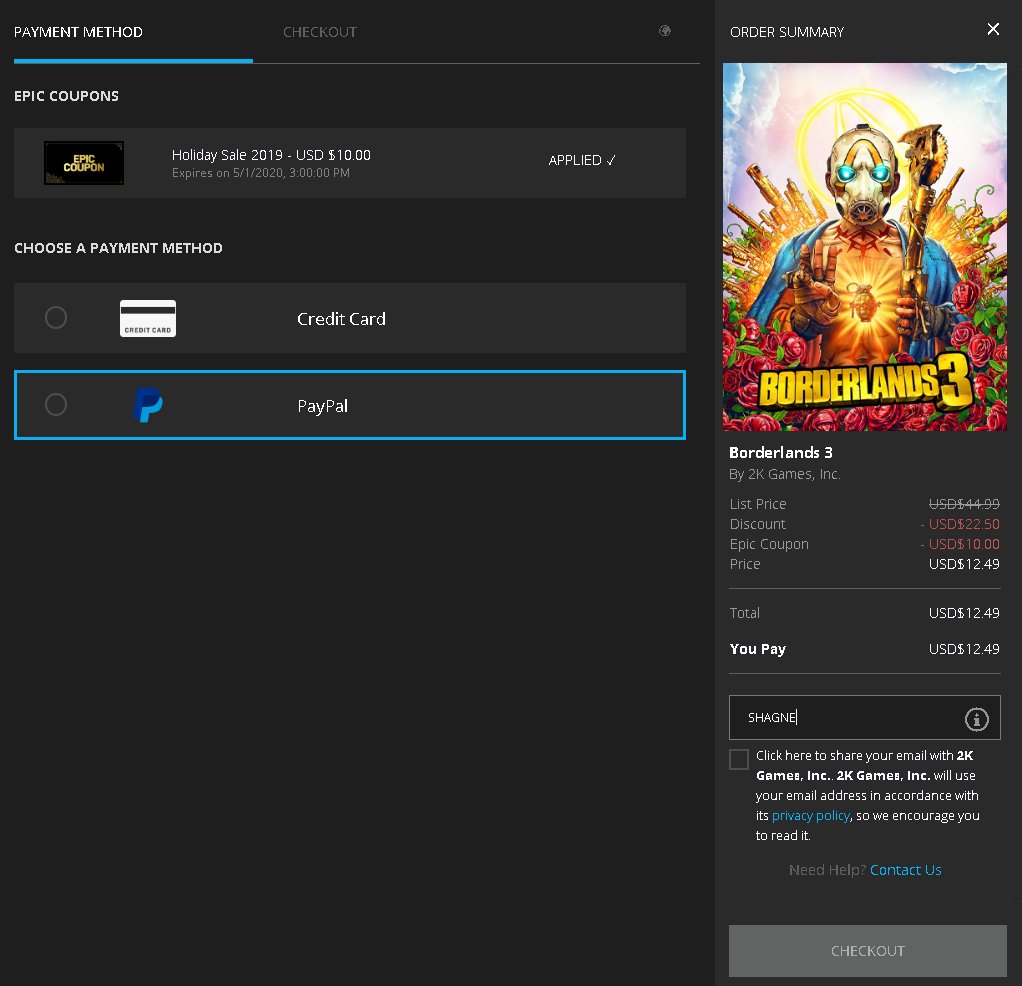Viewport: 1022px width, 986px height.
Task: Click 'By 2K Games, Inc.' publisher text
Action: click(x=785, y=474)
